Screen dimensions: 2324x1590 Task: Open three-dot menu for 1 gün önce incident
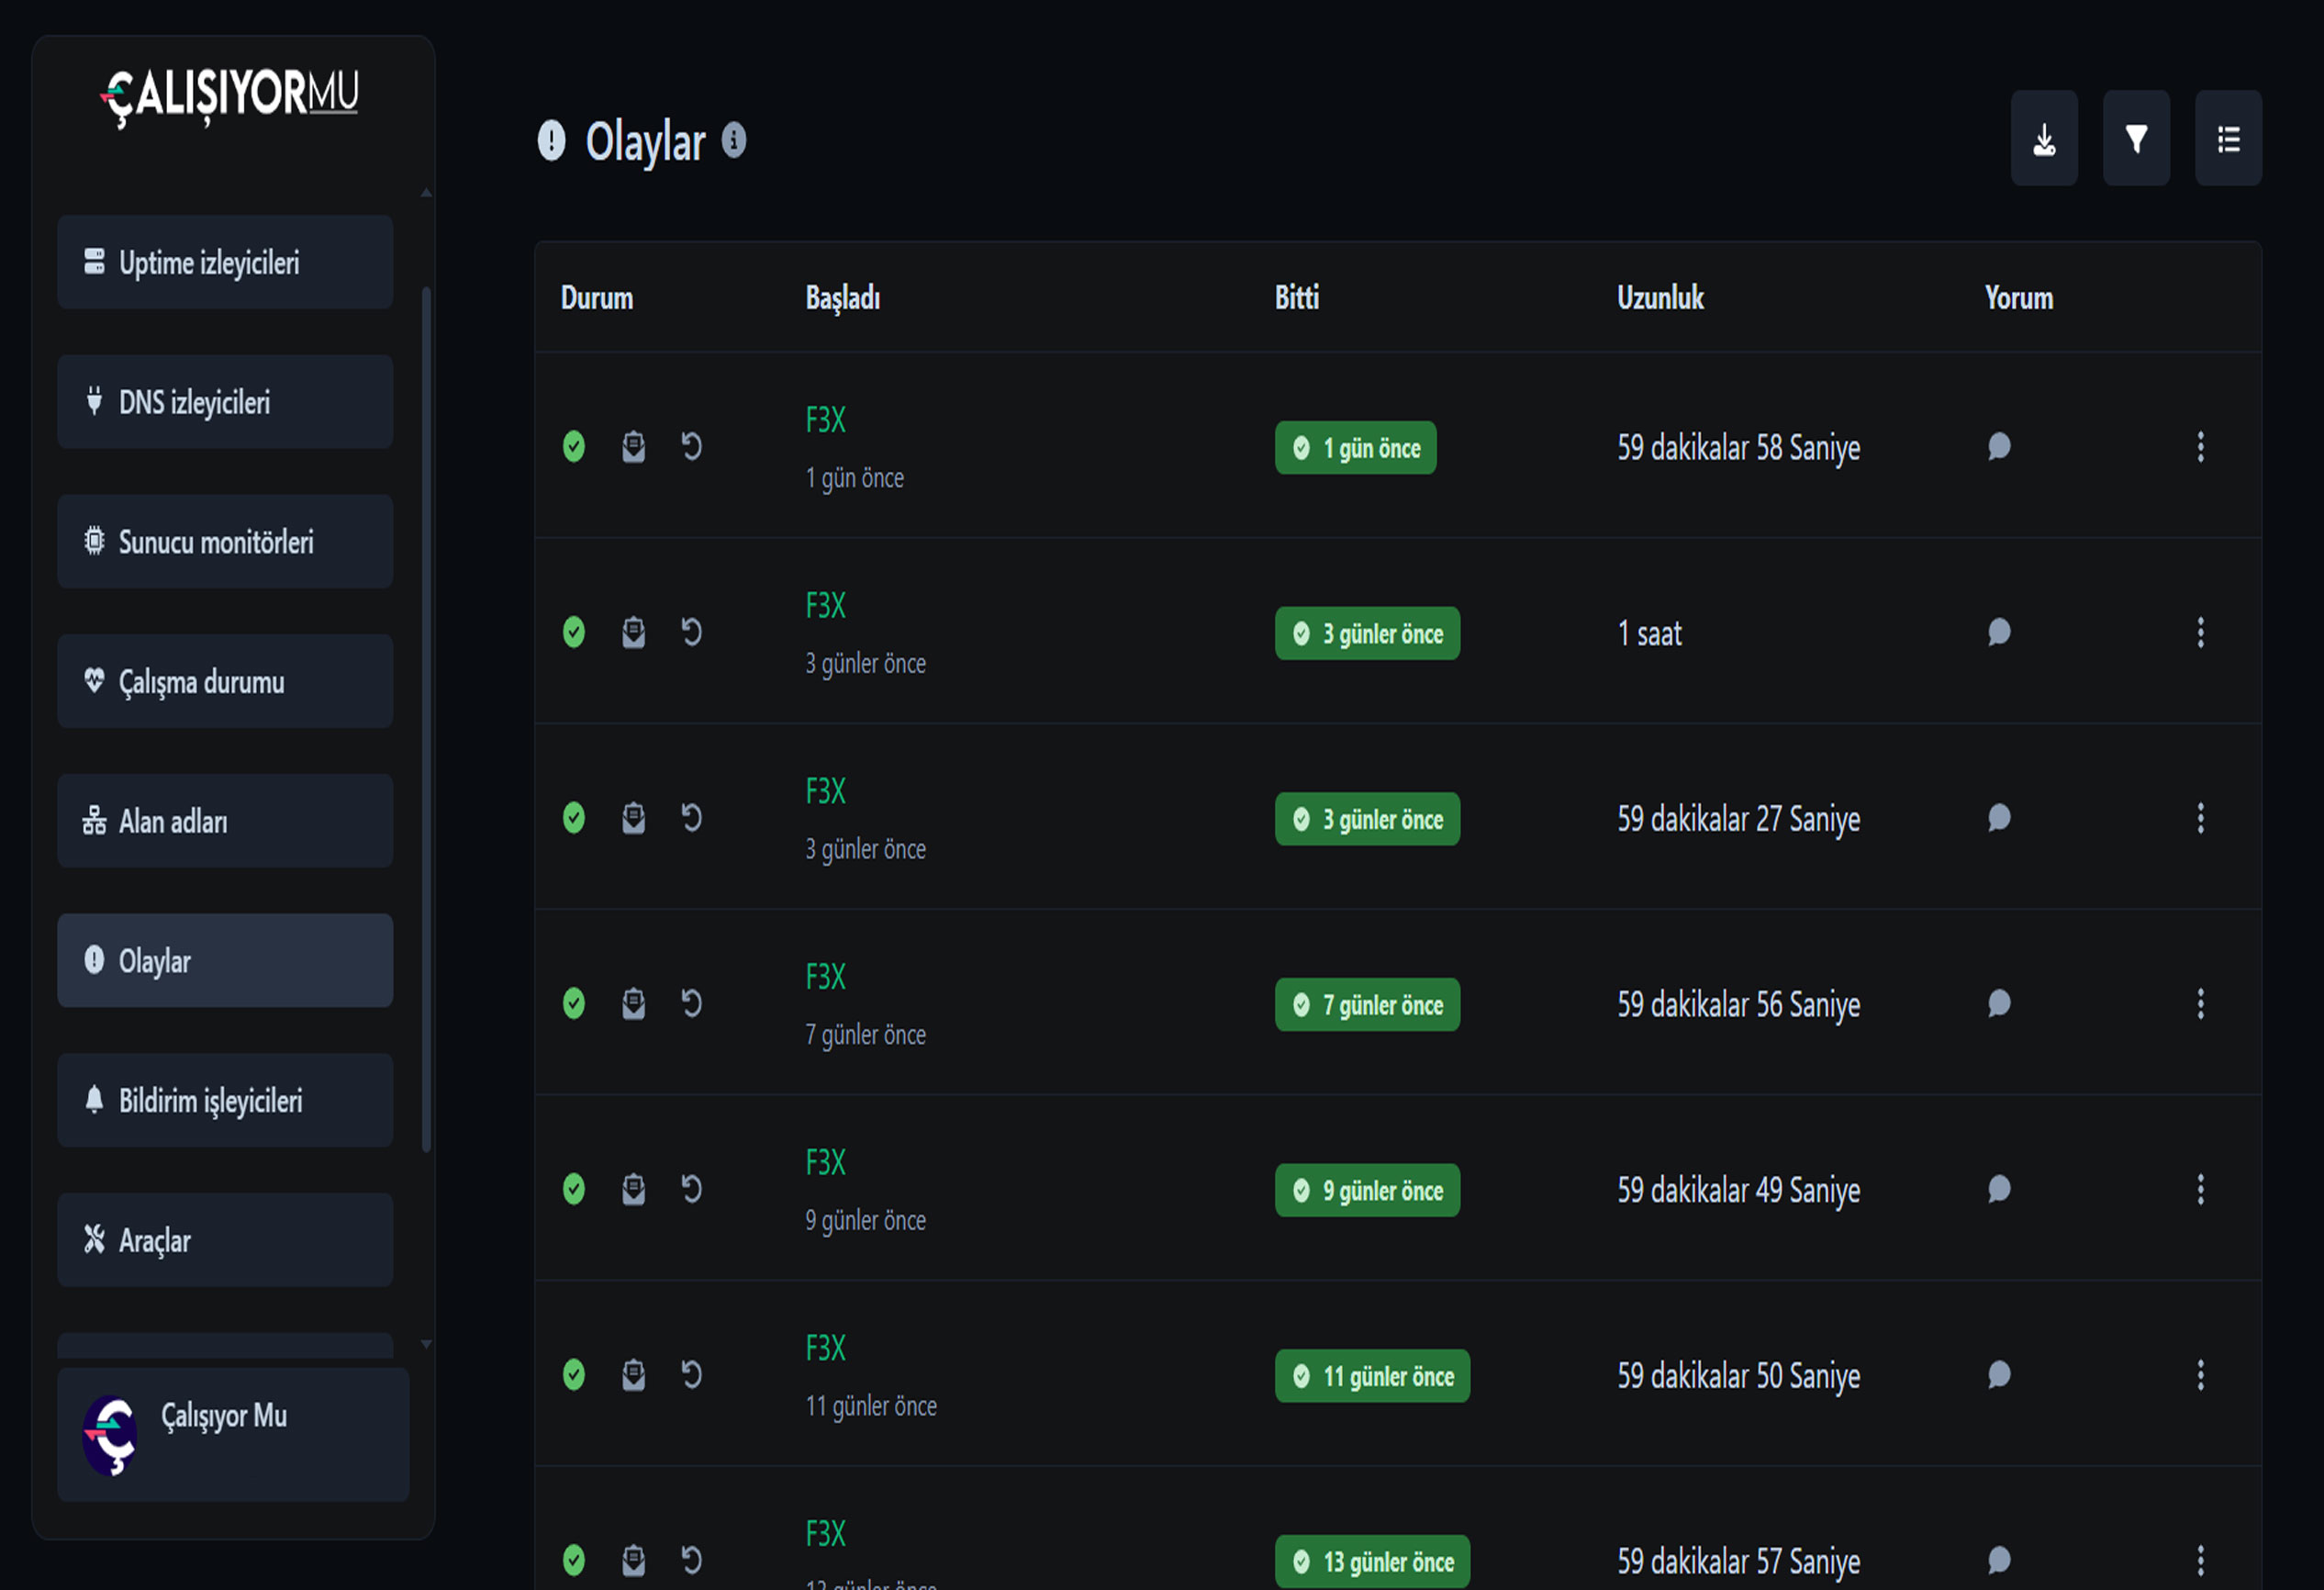click(x=2200, y=447)
